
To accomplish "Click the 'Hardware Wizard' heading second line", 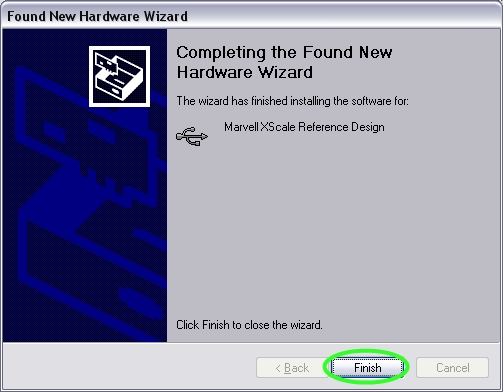I will pos(245,72).
